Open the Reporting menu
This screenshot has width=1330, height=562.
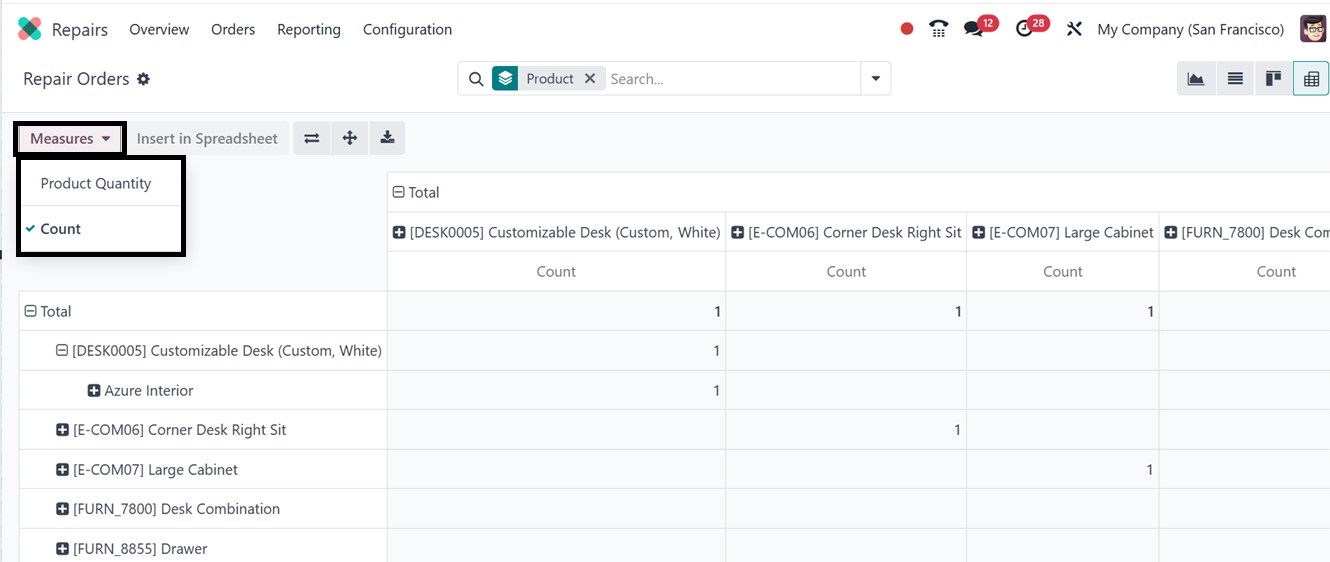[308, 30]
